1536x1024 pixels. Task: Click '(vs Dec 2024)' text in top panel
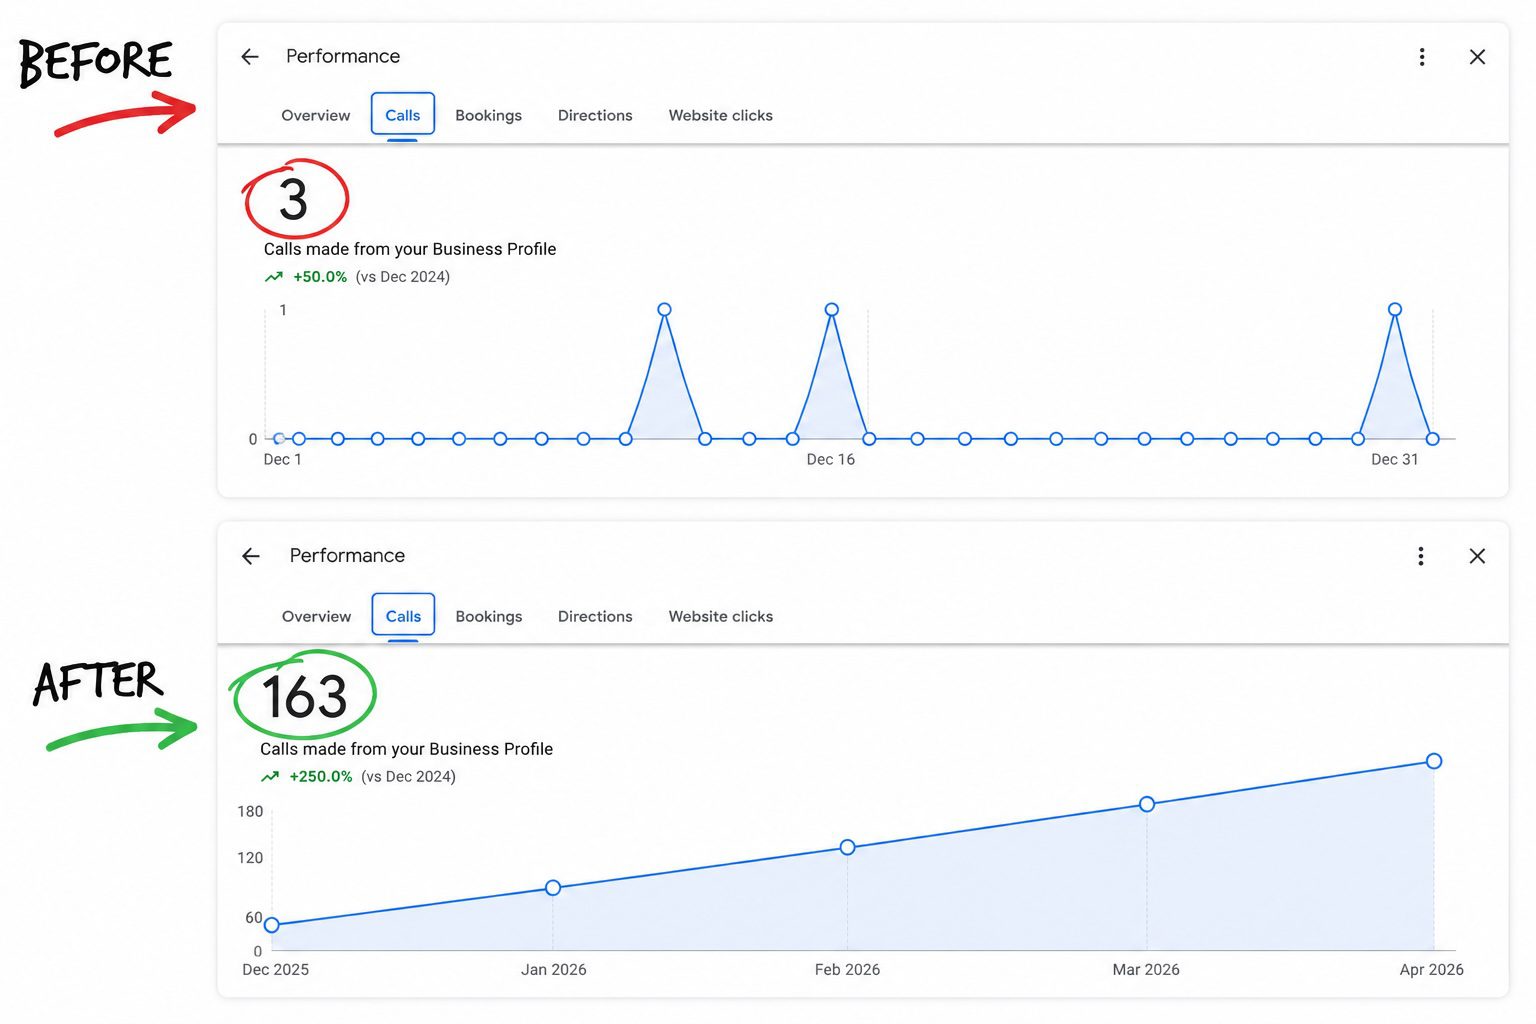(x=403, y=277)
